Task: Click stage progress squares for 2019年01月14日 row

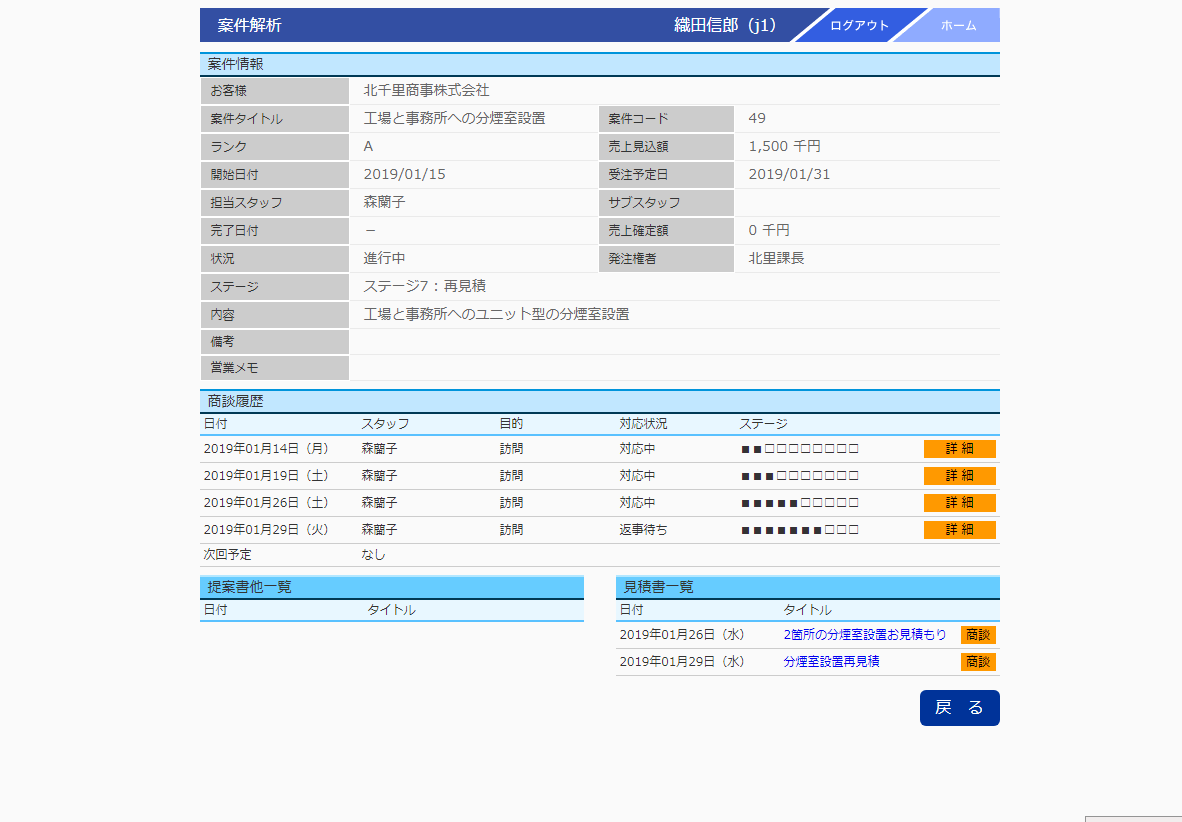Action: 799,449
